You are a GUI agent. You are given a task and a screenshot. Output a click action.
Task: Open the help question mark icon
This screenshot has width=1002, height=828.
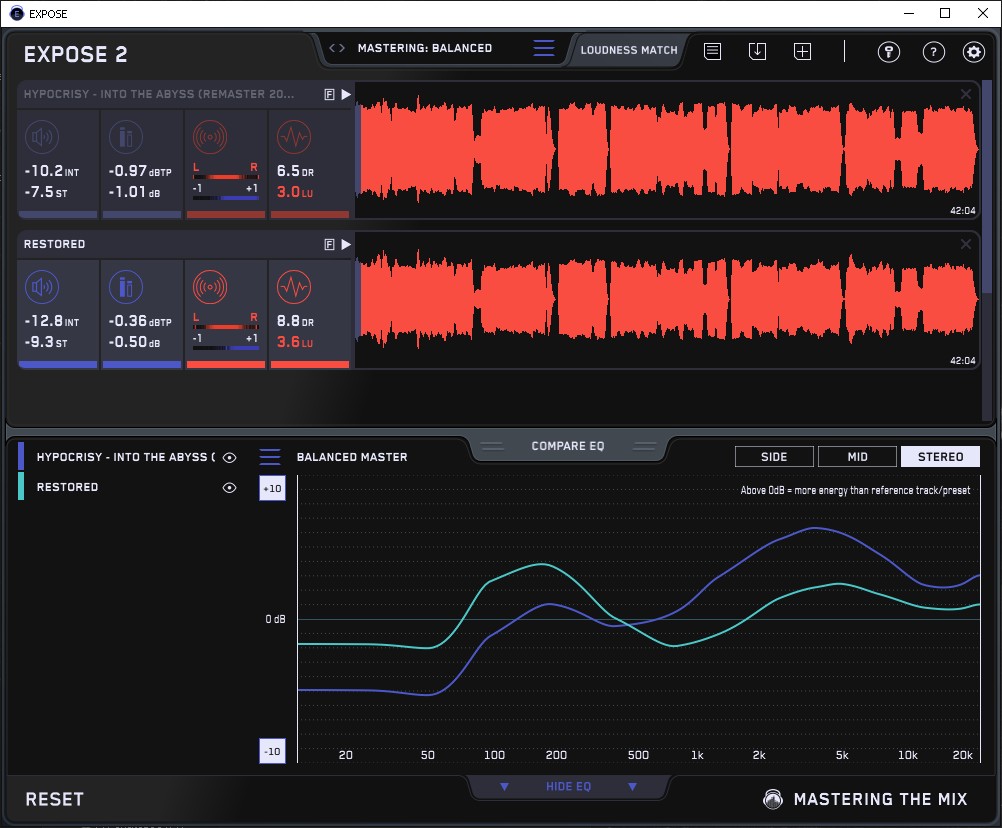pos(933,52)
